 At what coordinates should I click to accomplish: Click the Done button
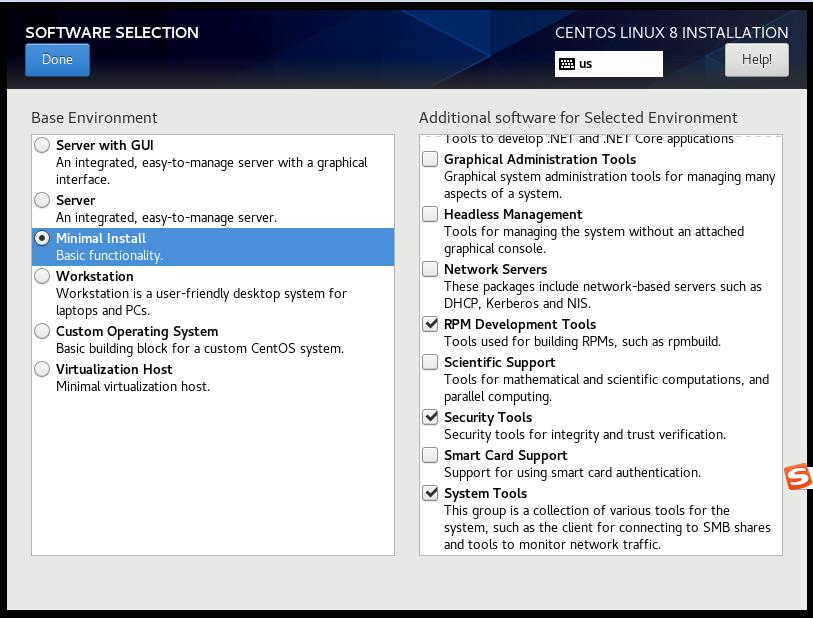[57, 60]
